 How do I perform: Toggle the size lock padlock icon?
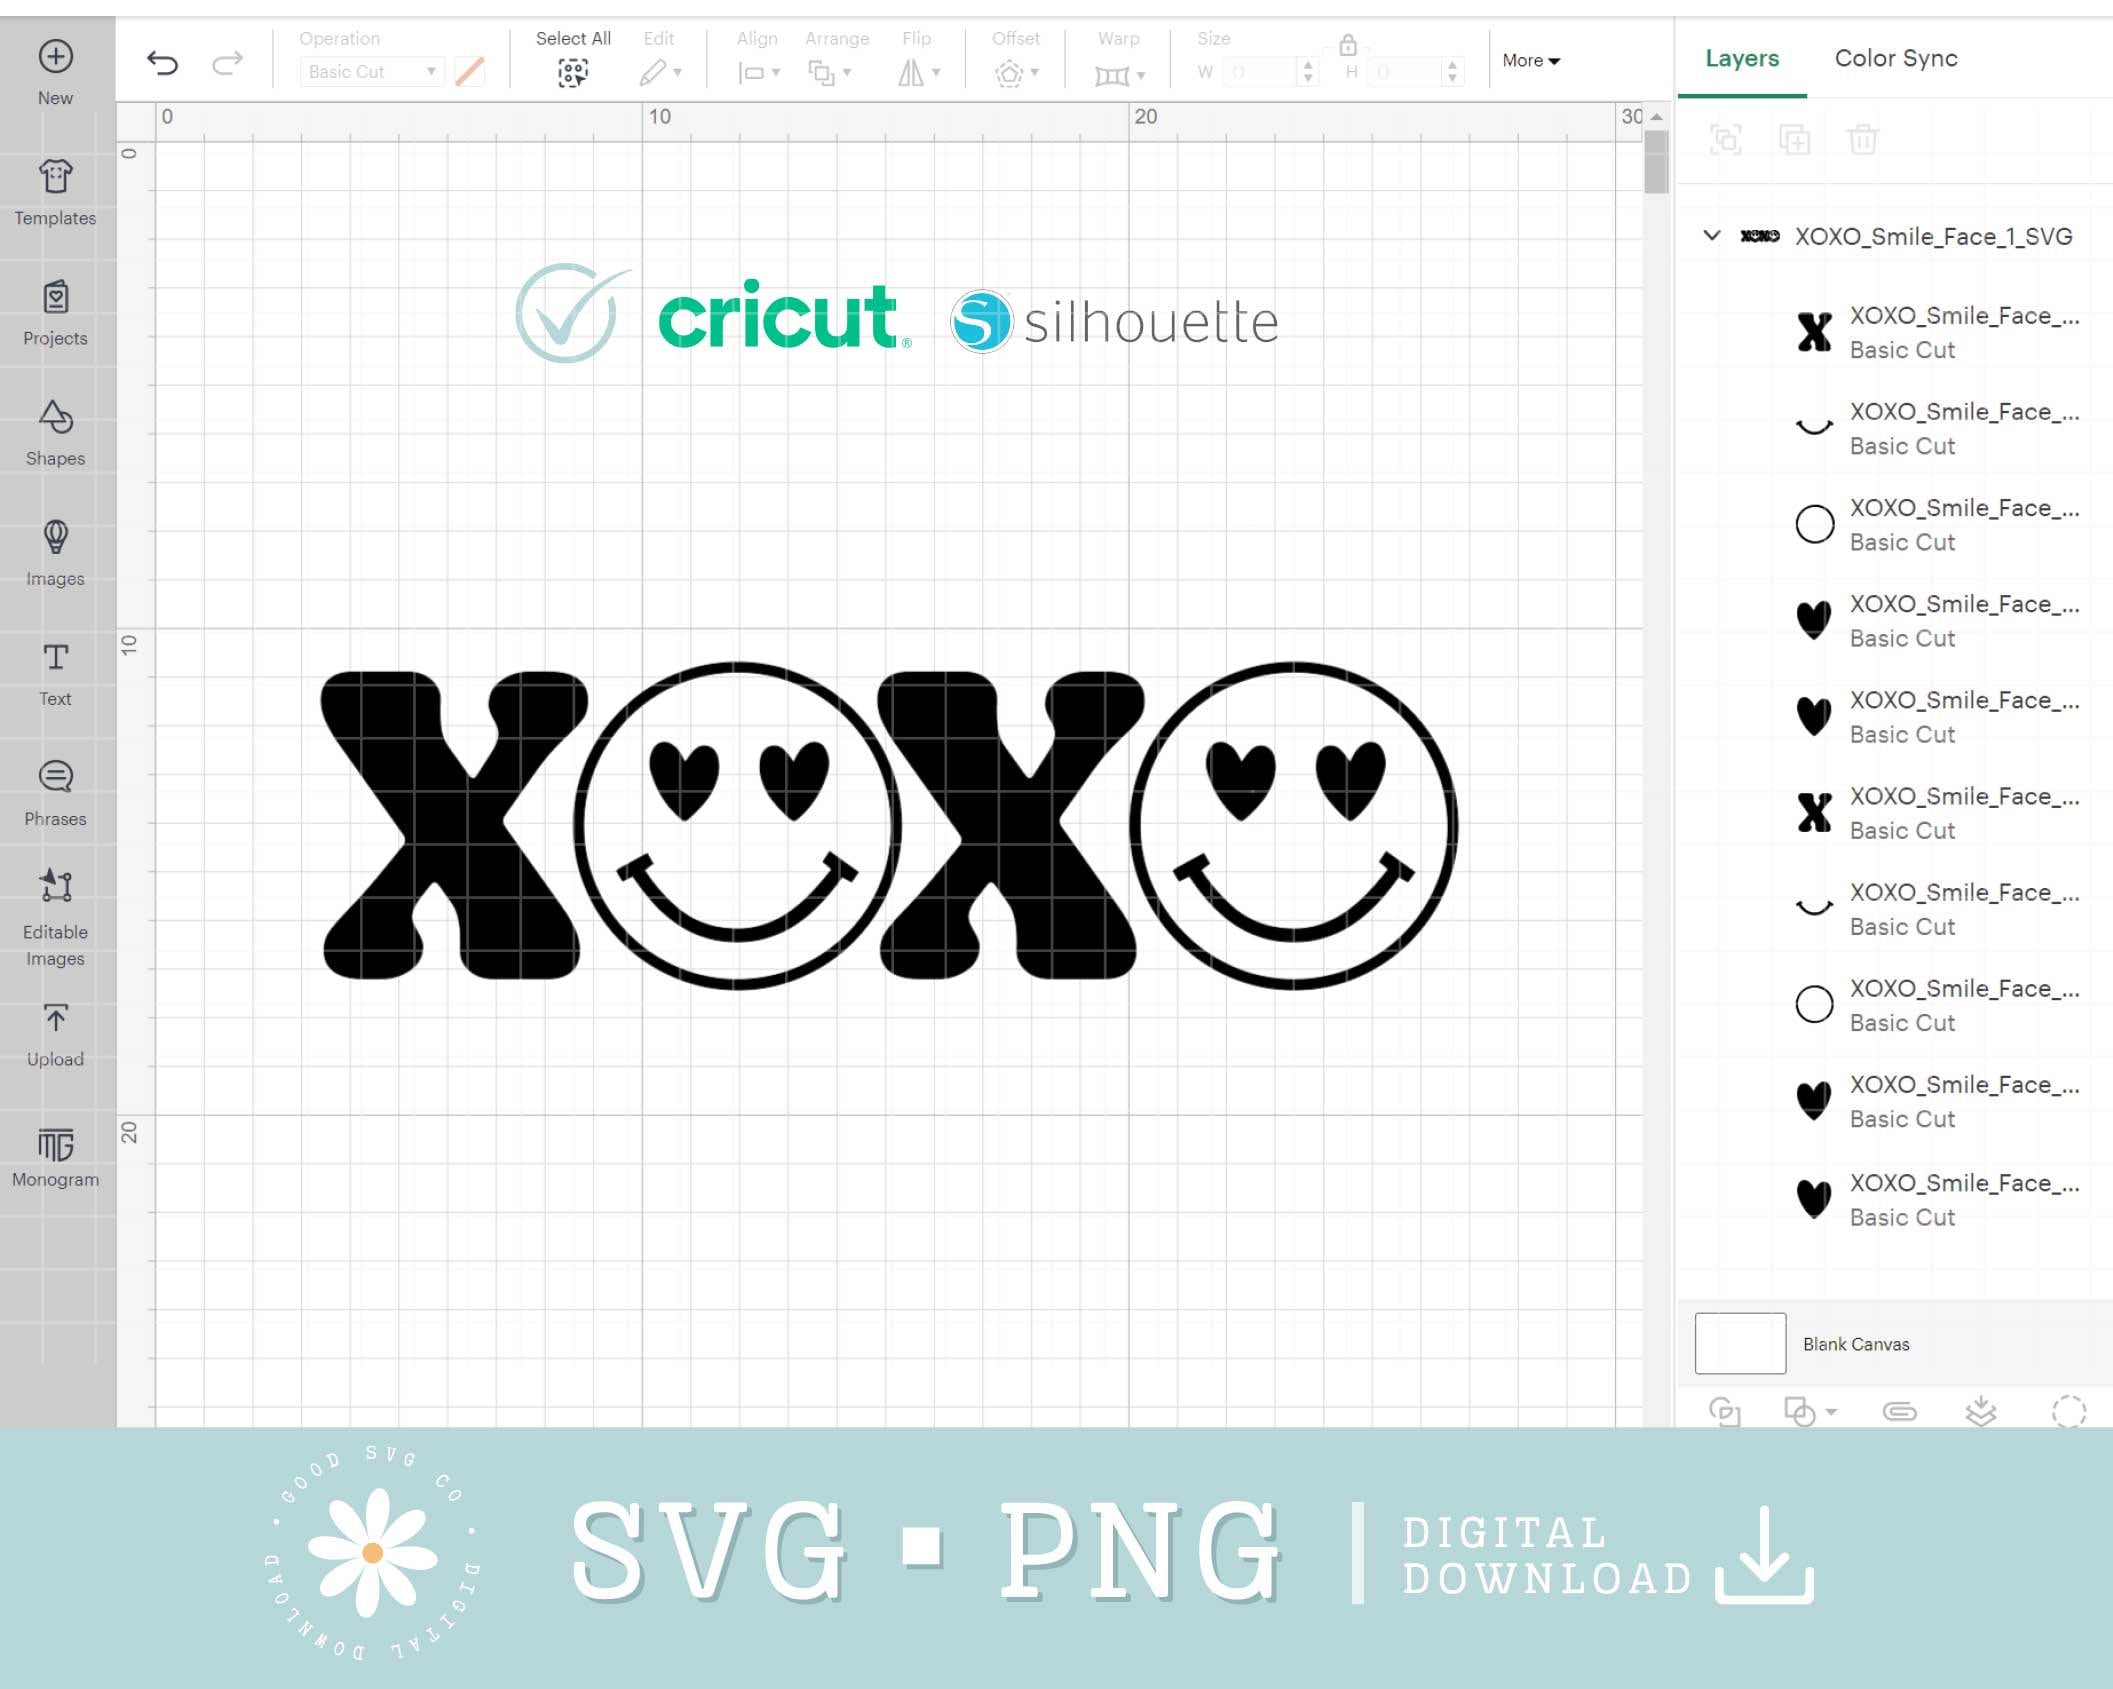[x=1348, y=45]
